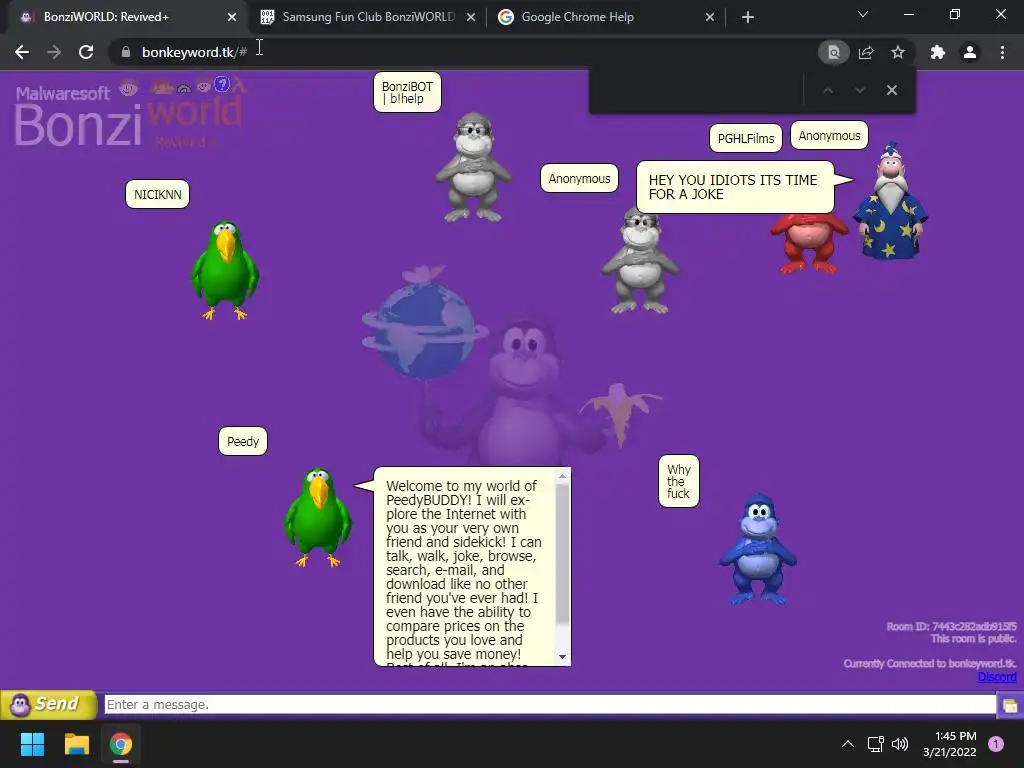
Task: Click the Chrome back arrow
Action: click(22, 52)
